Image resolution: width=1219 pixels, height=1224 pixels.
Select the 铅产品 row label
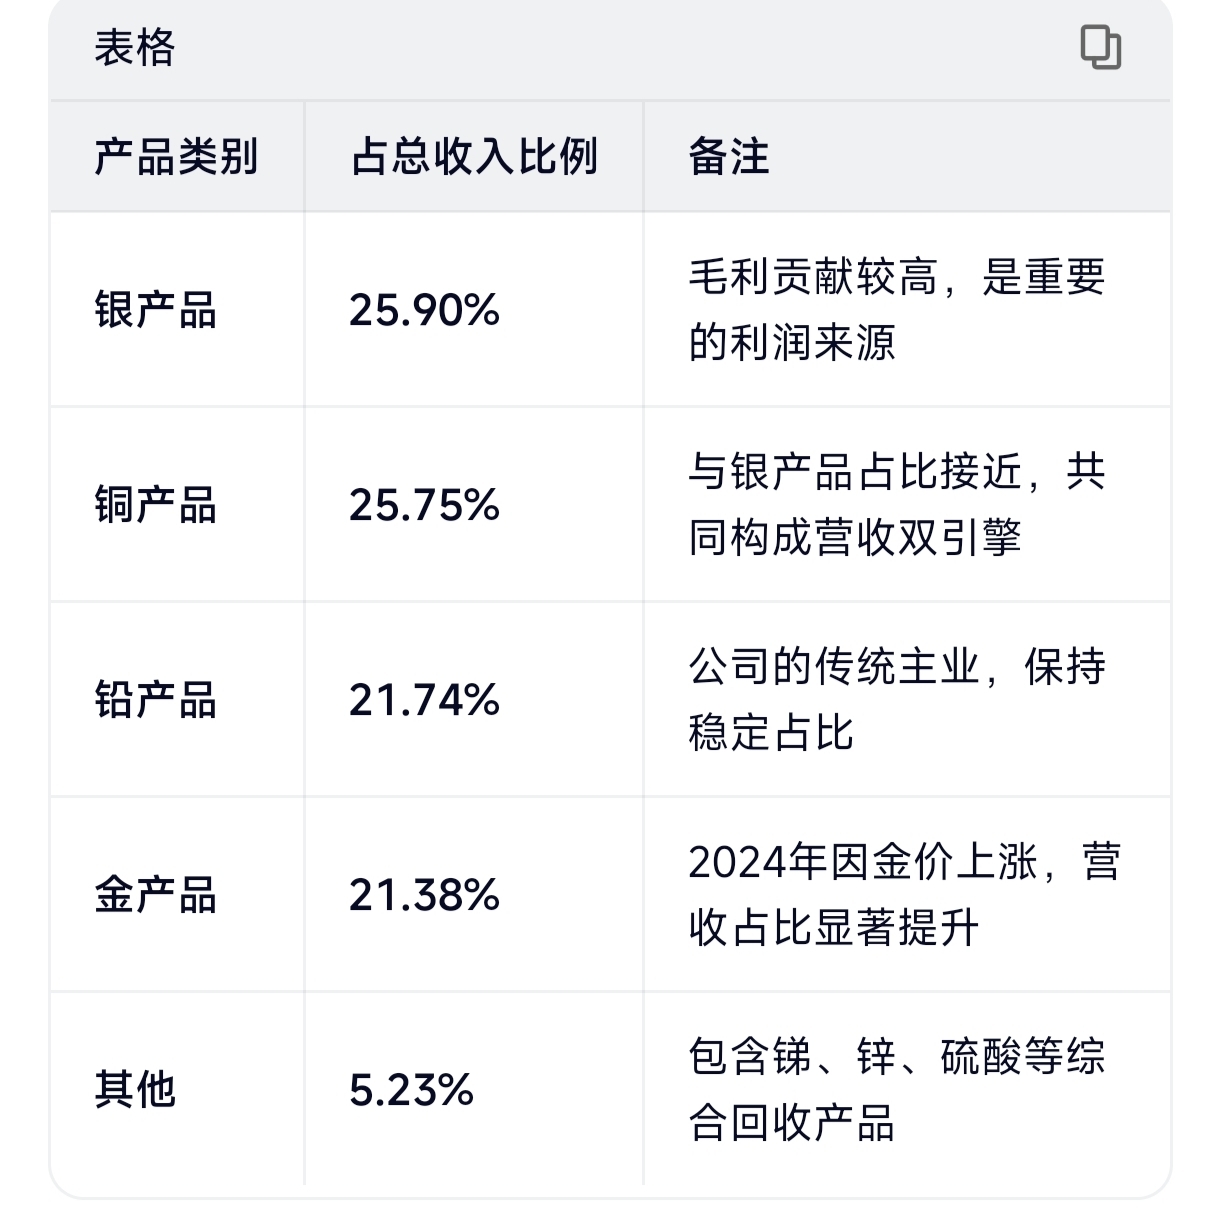point(156,700)
